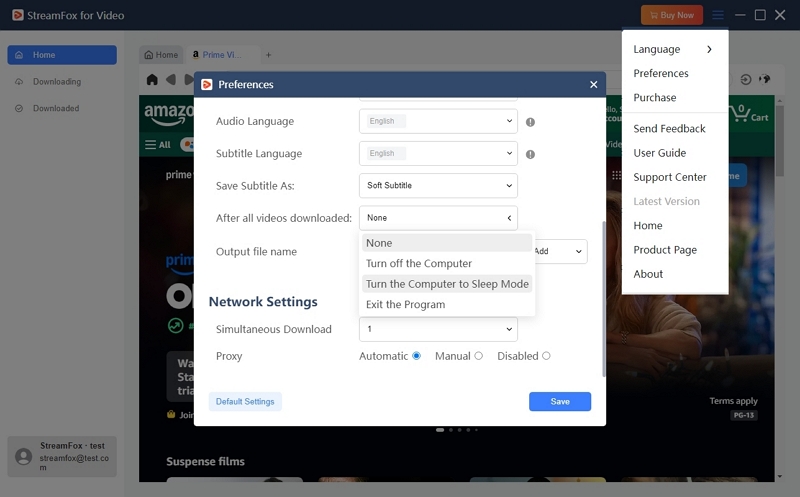Open Support Center from menu
Viewport: 800px width, 497px height.
[x=674, y=177]
